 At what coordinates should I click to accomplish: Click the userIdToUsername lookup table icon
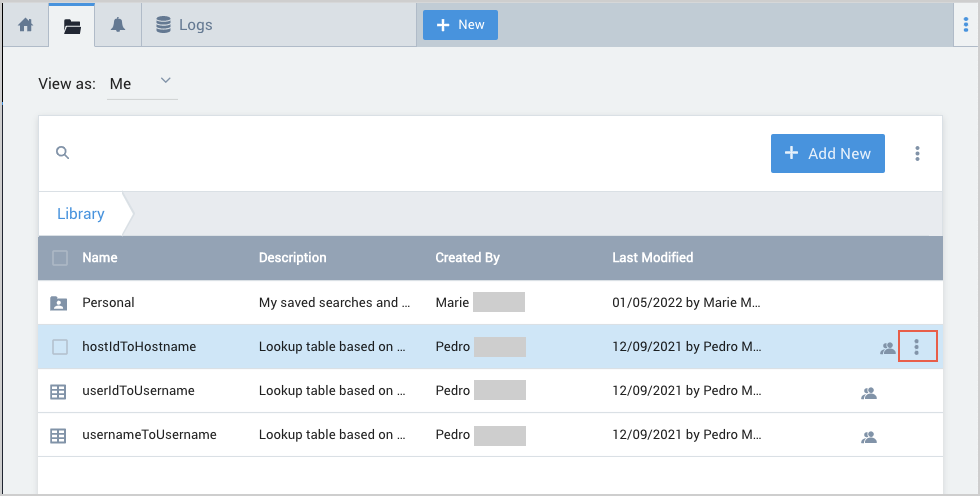tap(59, 392)
